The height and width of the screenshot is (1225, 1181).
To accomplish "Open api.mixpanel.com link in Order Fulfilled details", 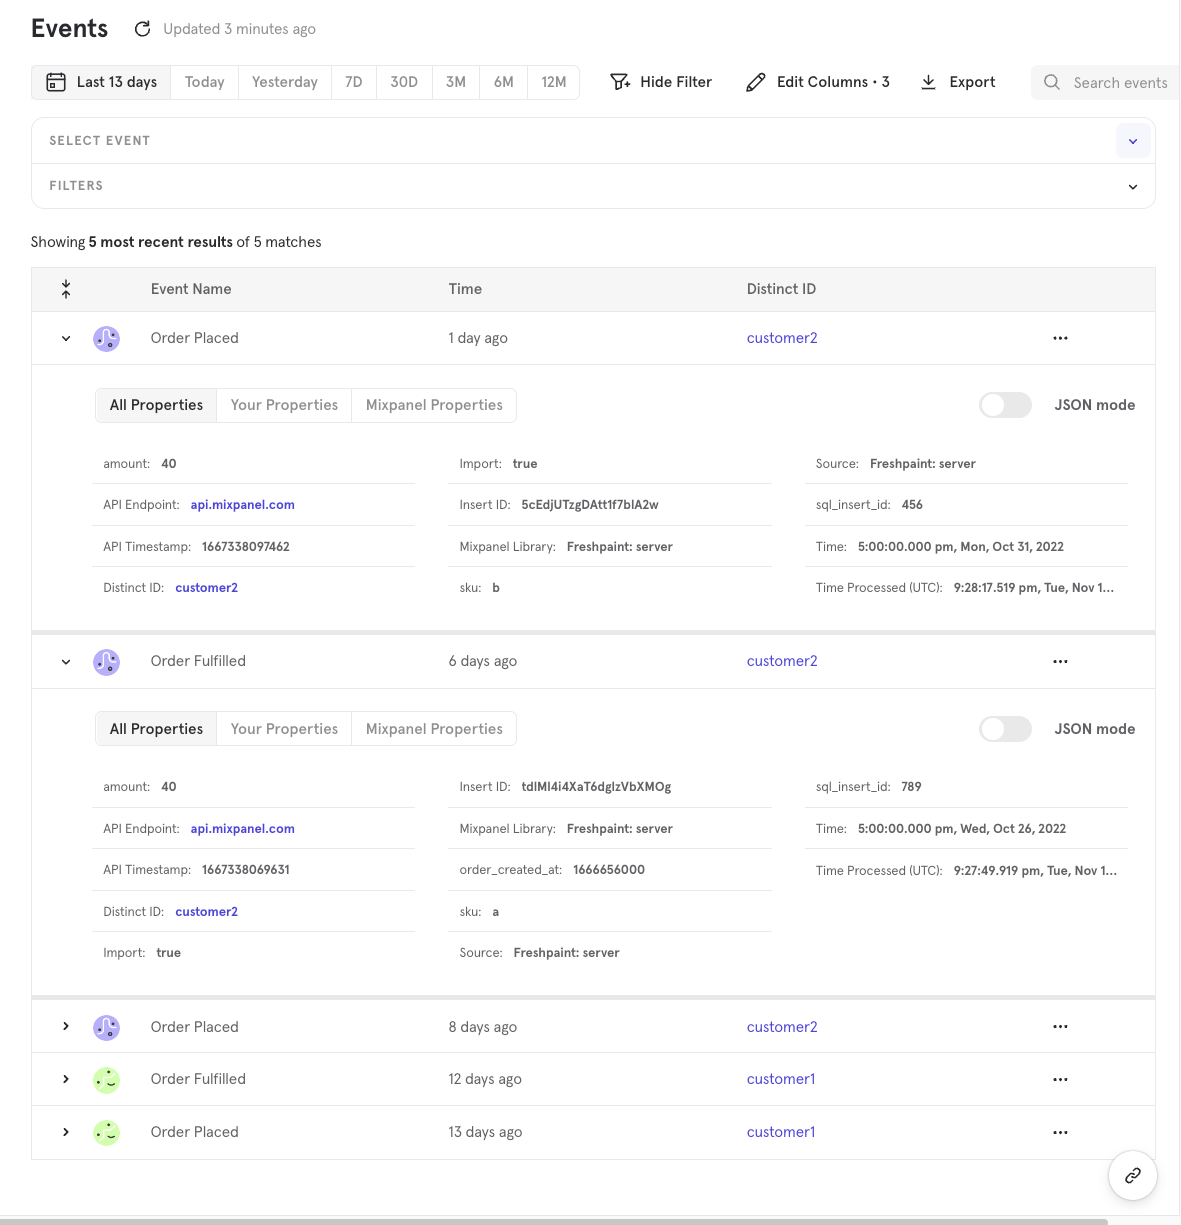I will coord(243,829).
